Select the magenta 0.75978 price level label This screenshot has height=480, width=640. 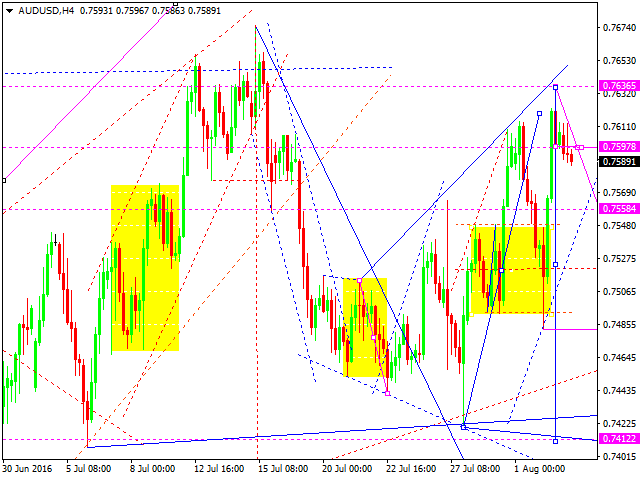(x=619, y=147)
